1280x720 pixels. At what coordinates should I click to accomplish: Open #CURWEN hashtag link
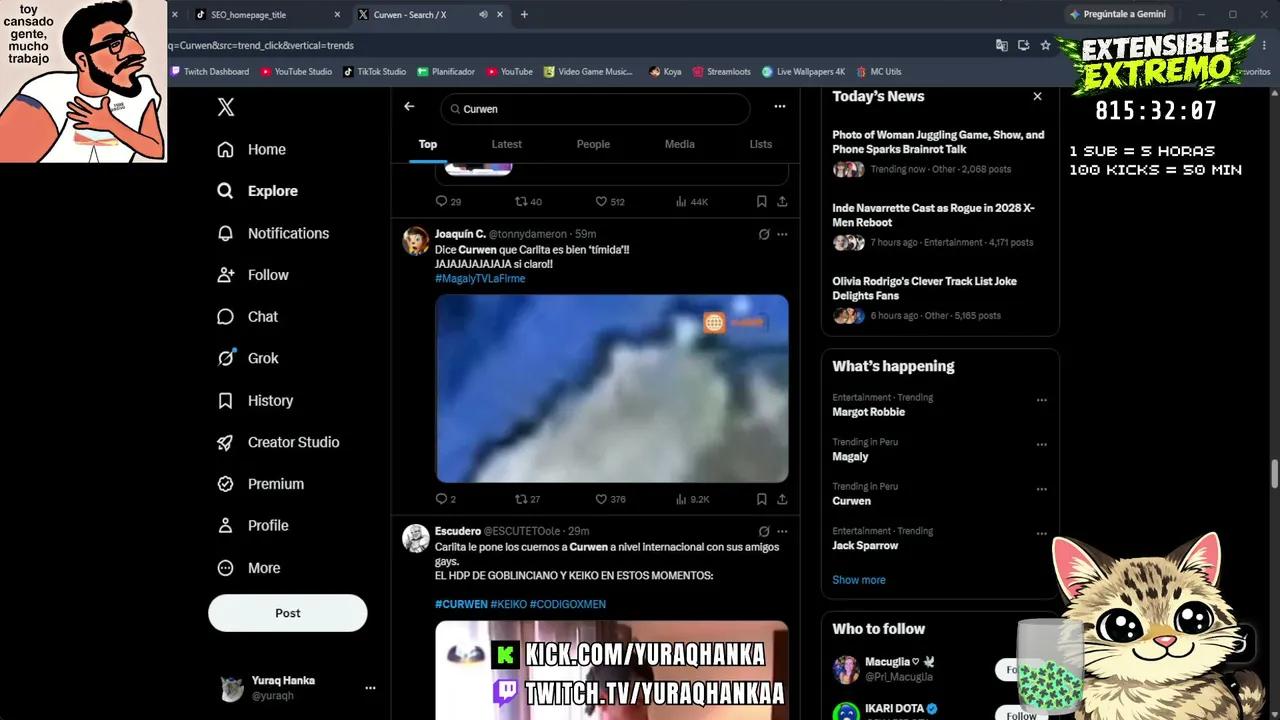point(461,604)
